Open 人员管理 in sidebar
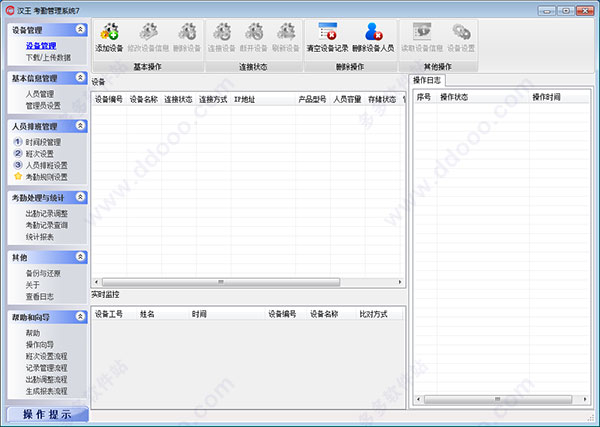Viewport: 600px width, 427px height. 40,94
